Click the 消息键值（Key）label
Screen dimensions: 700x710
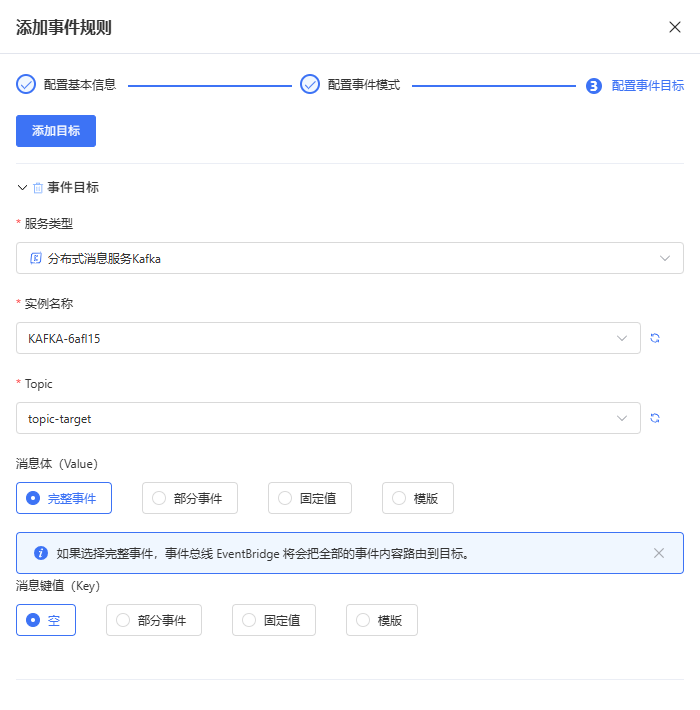58,586
